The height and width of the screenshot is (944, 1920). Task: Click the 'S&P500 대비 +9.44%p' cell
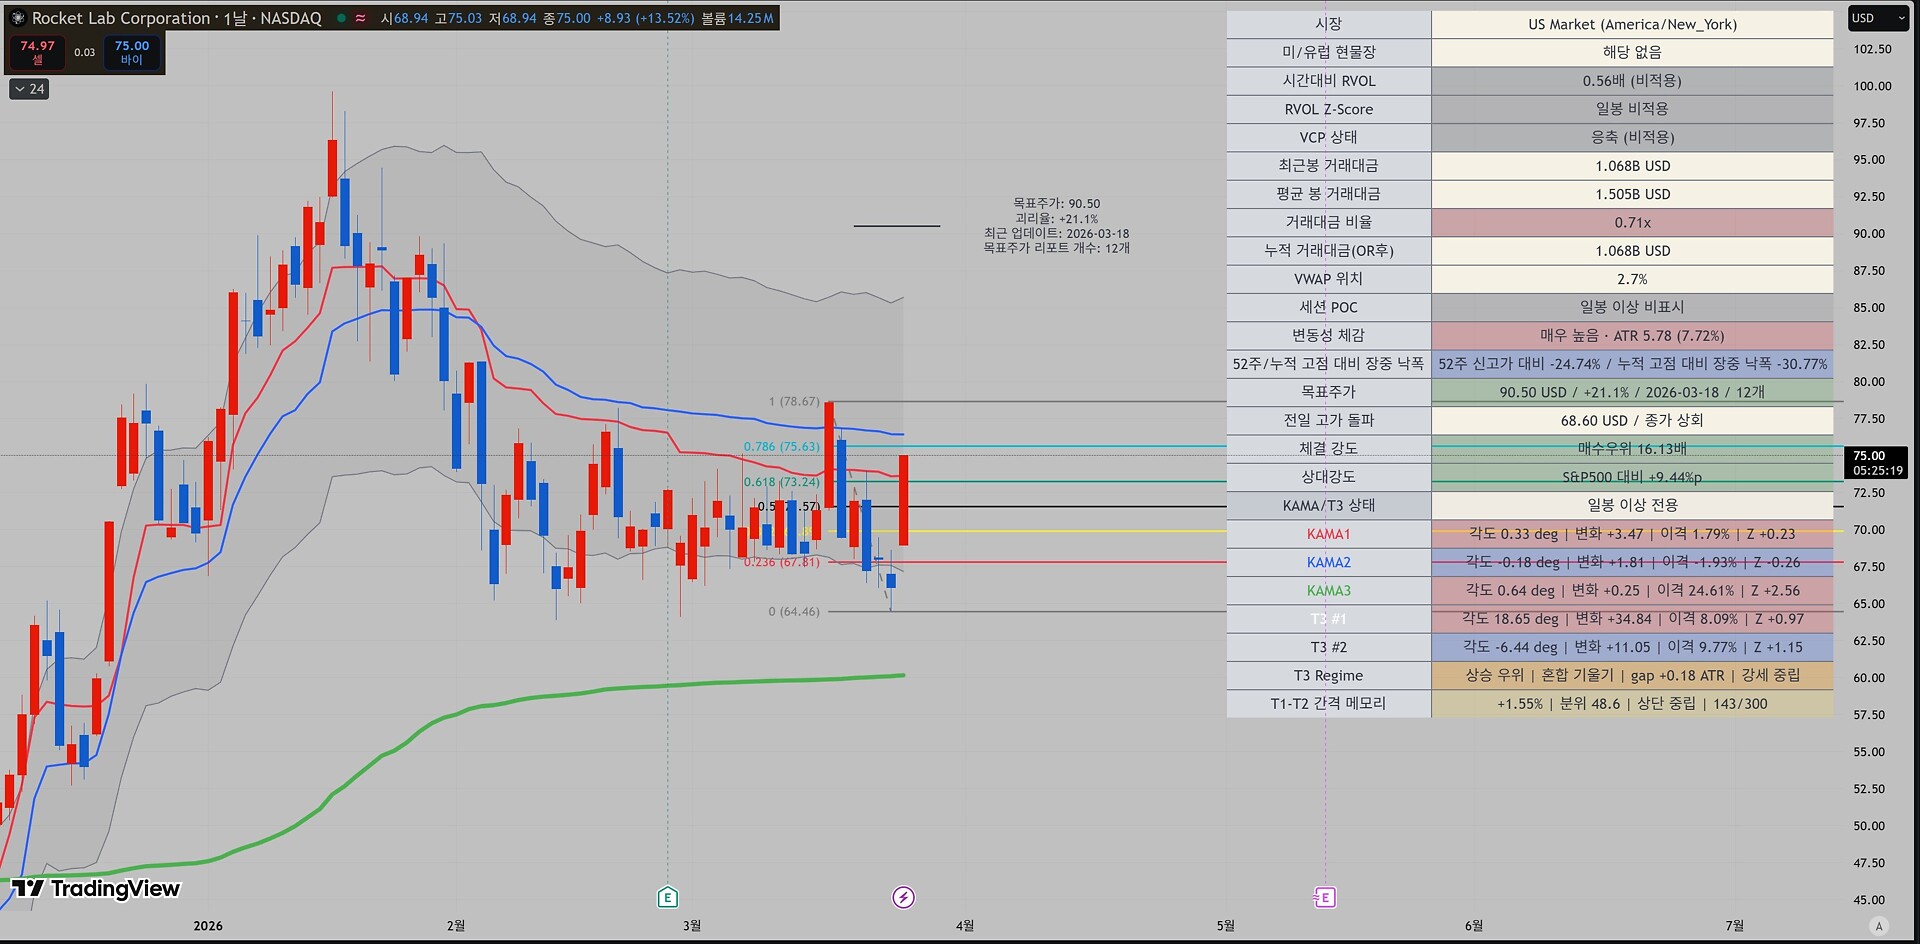[1632, 477]
